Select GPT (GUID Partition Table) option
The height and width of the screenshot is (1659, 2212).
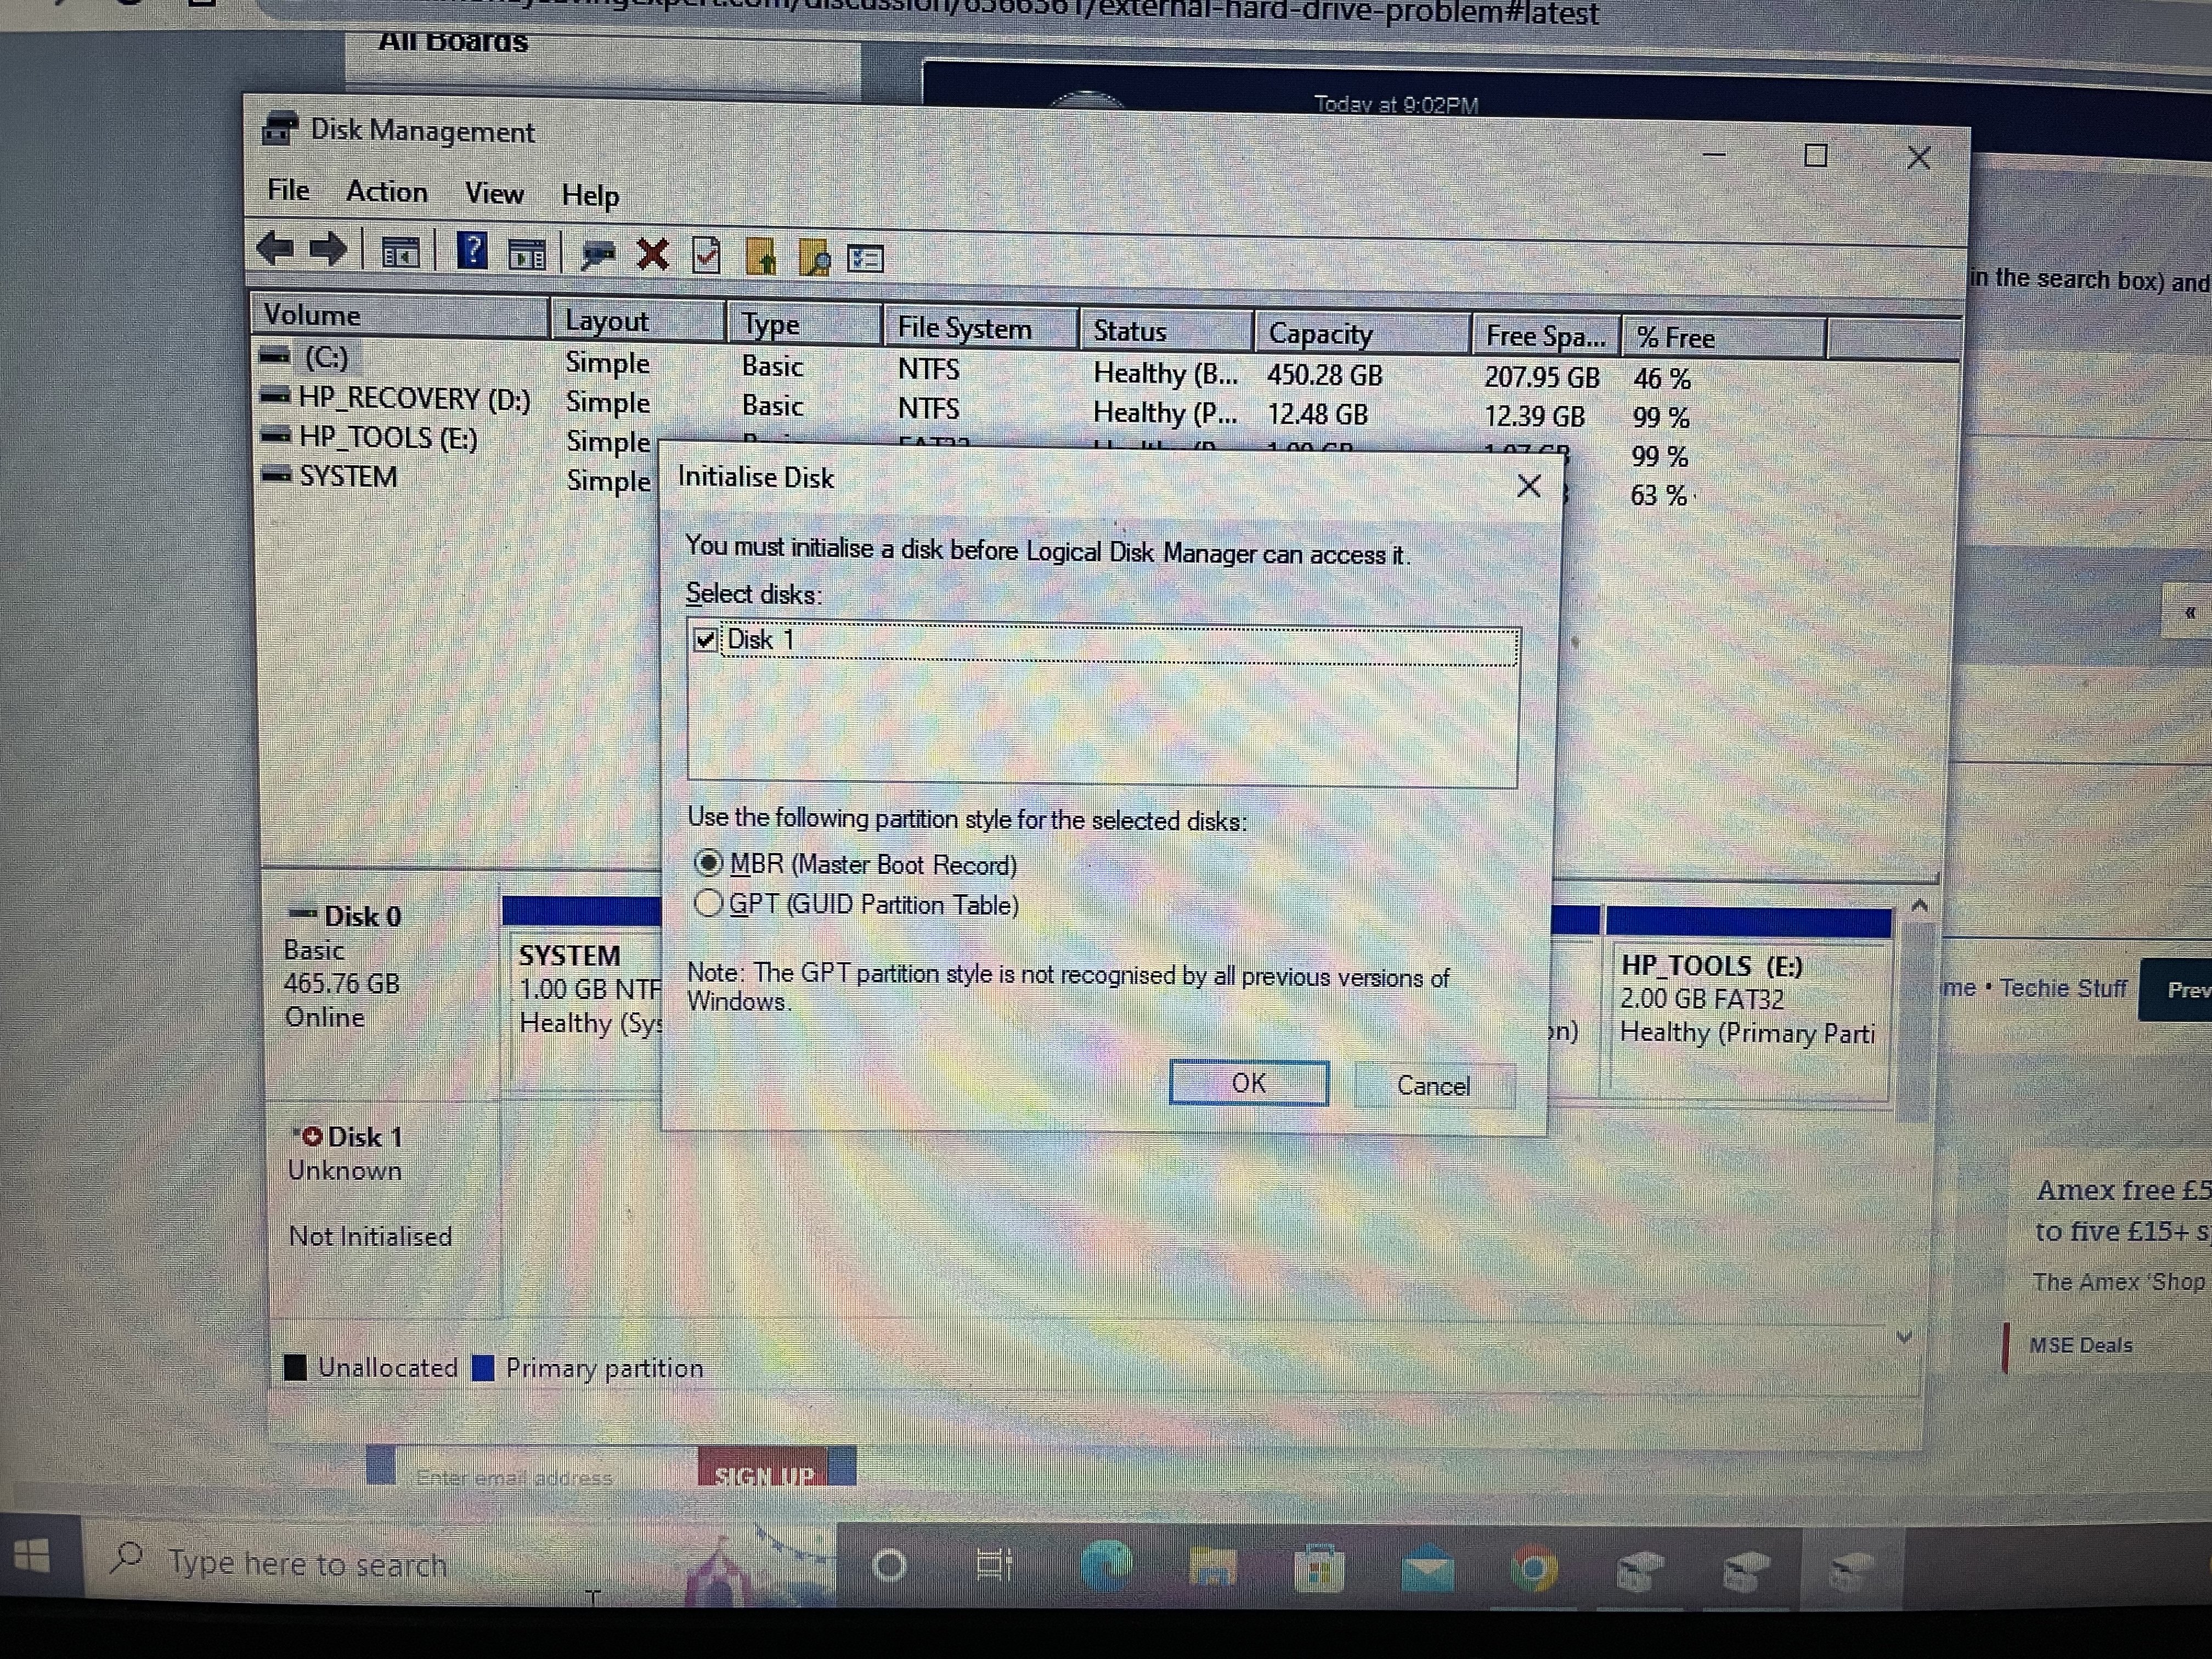point(708,903)
